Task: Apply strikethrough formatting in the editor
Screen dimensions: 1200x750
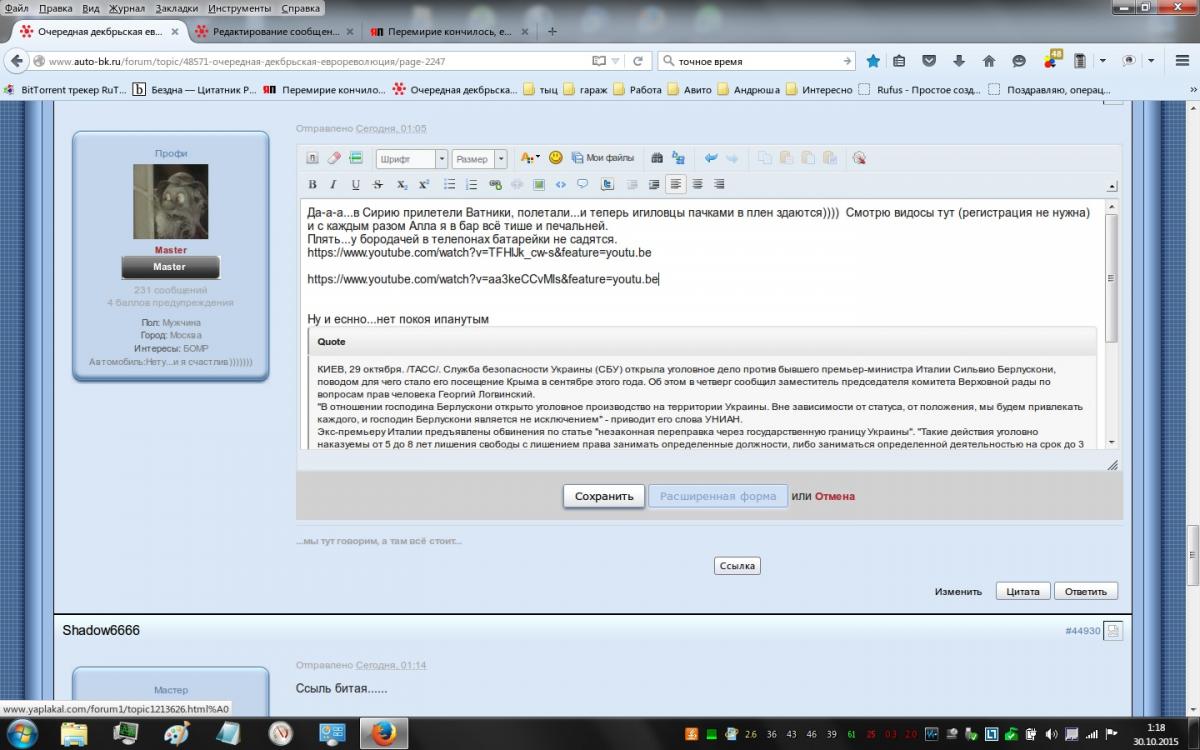Action: (x=378, y=185)
